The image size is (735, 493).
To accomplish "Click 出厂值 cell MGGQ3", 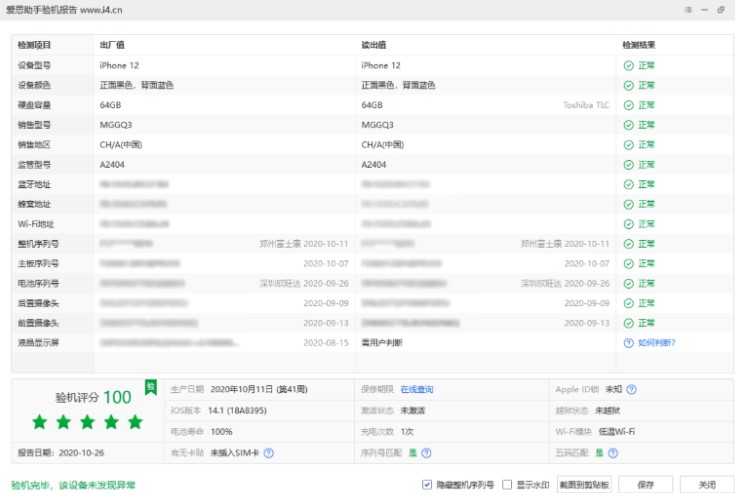I will click(116, 125).
